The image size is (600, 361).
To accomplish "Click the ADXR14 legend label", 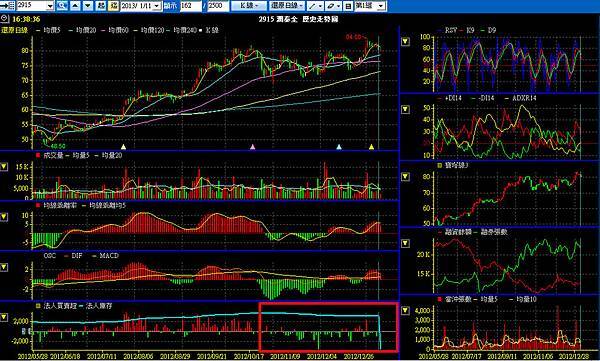I will [x=524, y=98].
